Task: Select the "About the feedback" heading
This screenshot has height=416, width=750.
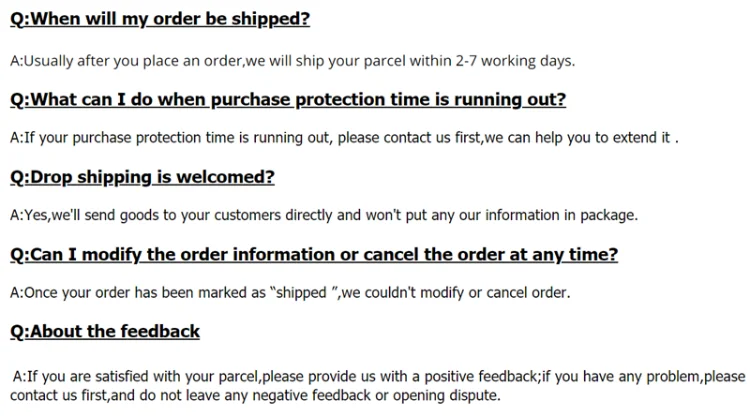Action: point(105,331)
